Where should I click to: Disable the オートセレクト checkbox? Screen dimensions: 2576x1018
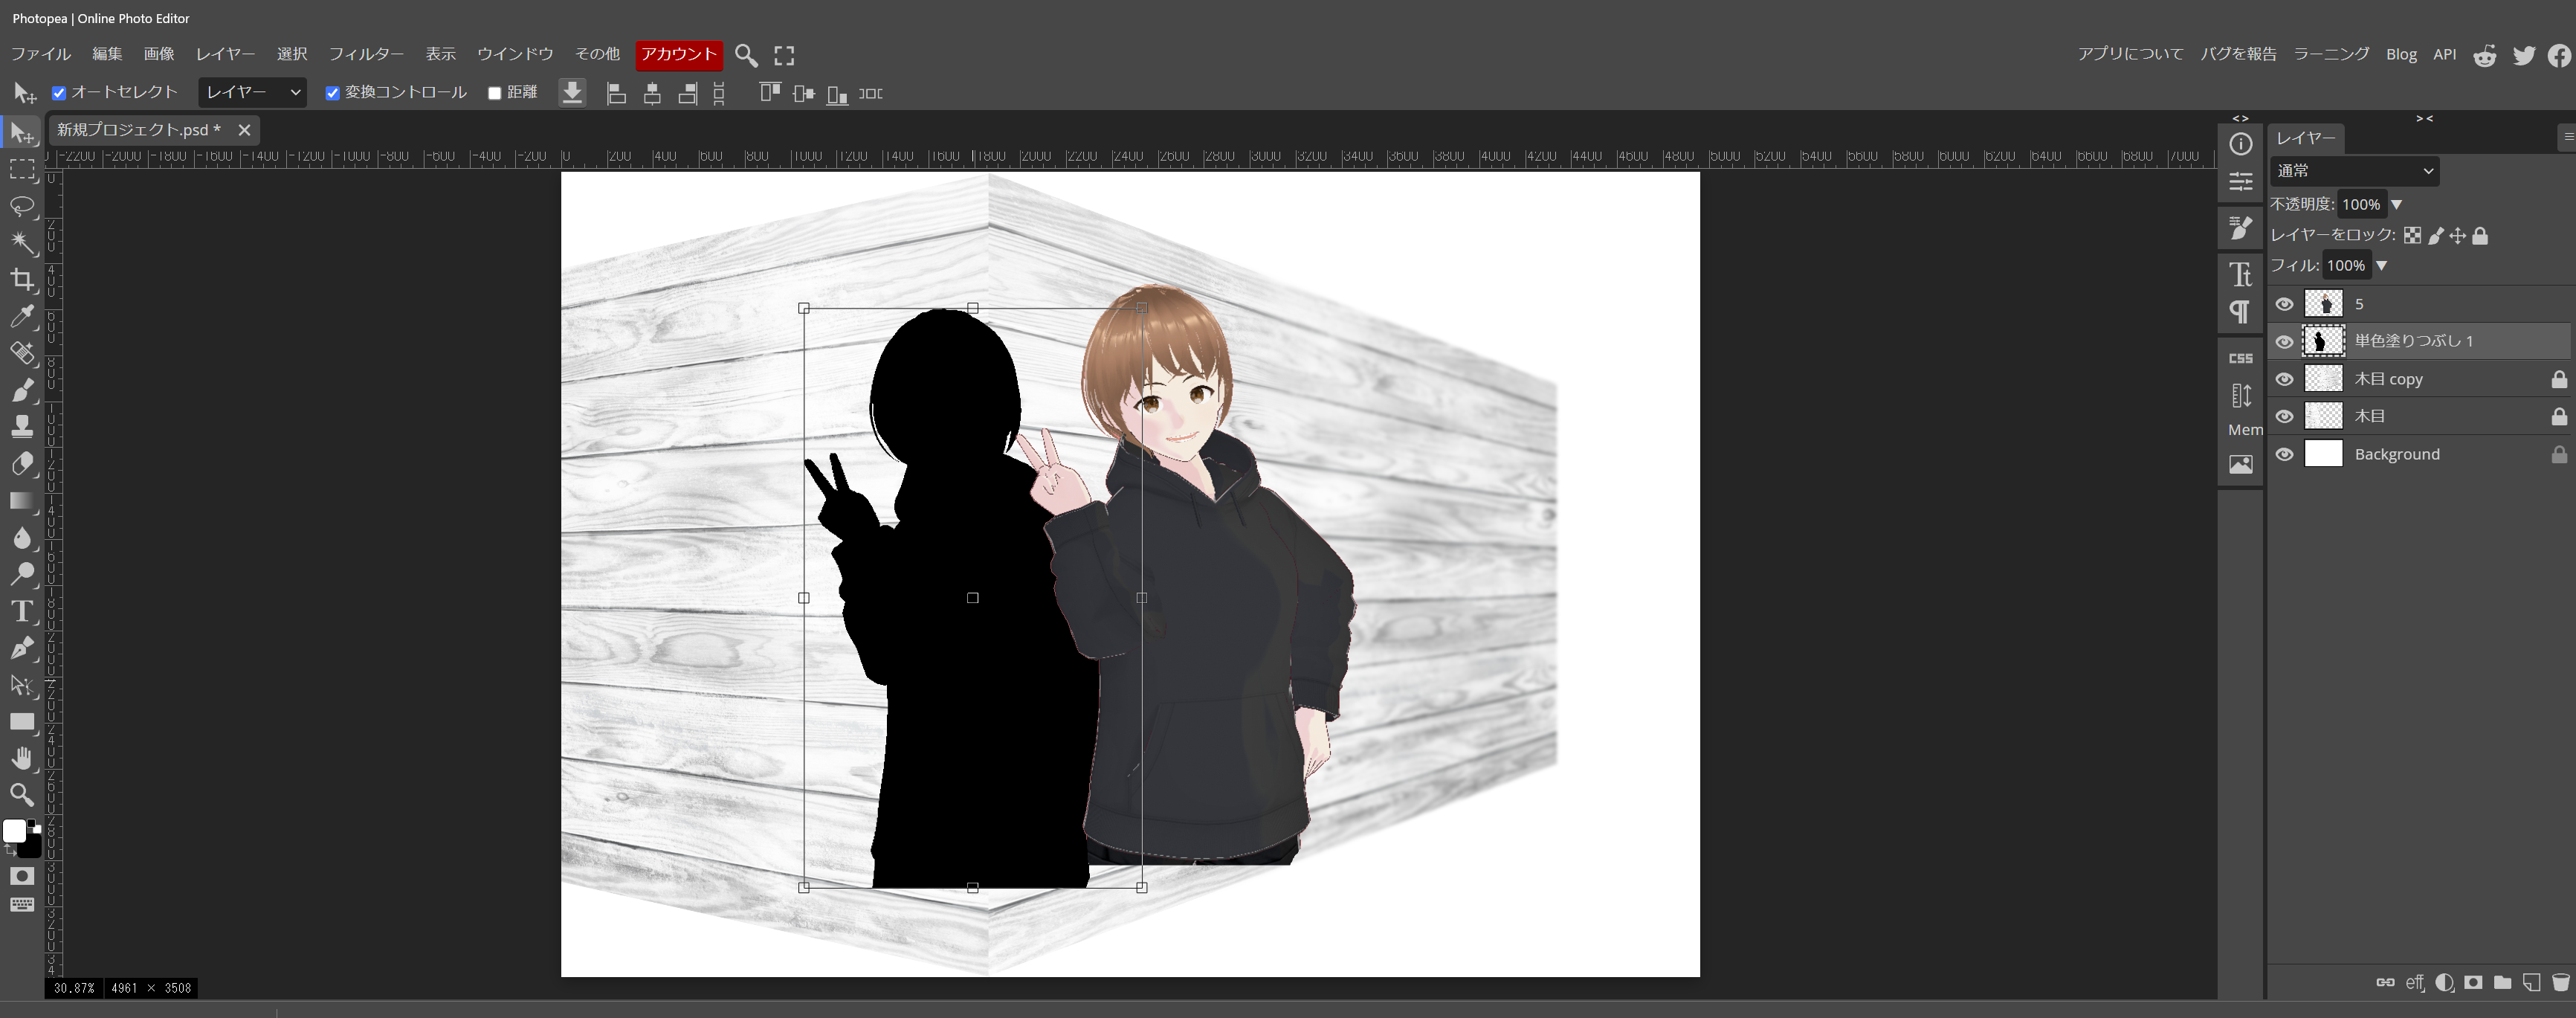[59, 93]
